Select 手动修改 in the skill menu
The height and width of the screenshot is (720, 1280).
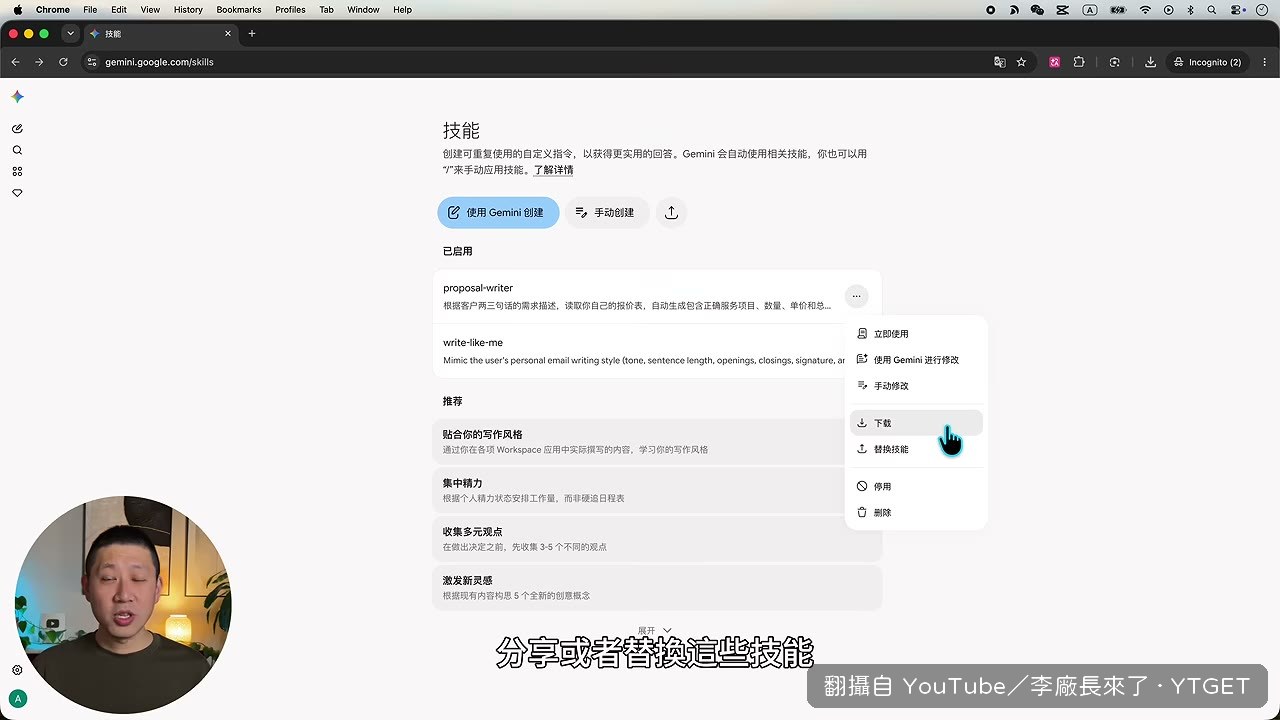point(916,386)
